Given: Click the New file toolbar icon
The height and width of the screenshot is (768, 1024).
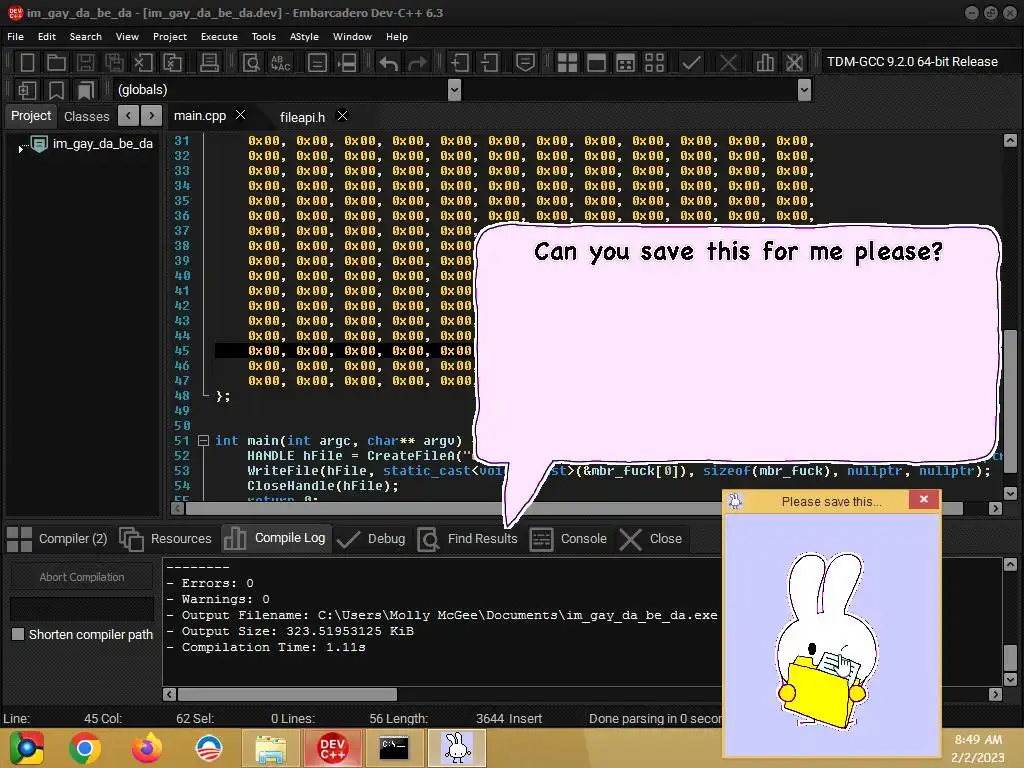Looking at the screenshot, I should click(27, 63).
